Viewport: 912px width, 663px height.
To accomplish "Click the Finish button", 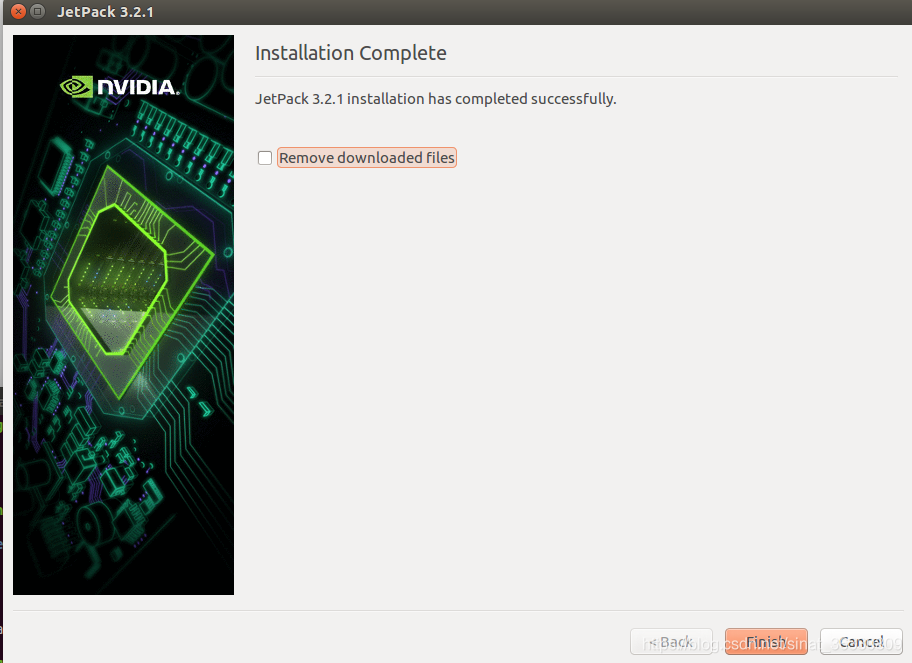I will tap(766, 641).
